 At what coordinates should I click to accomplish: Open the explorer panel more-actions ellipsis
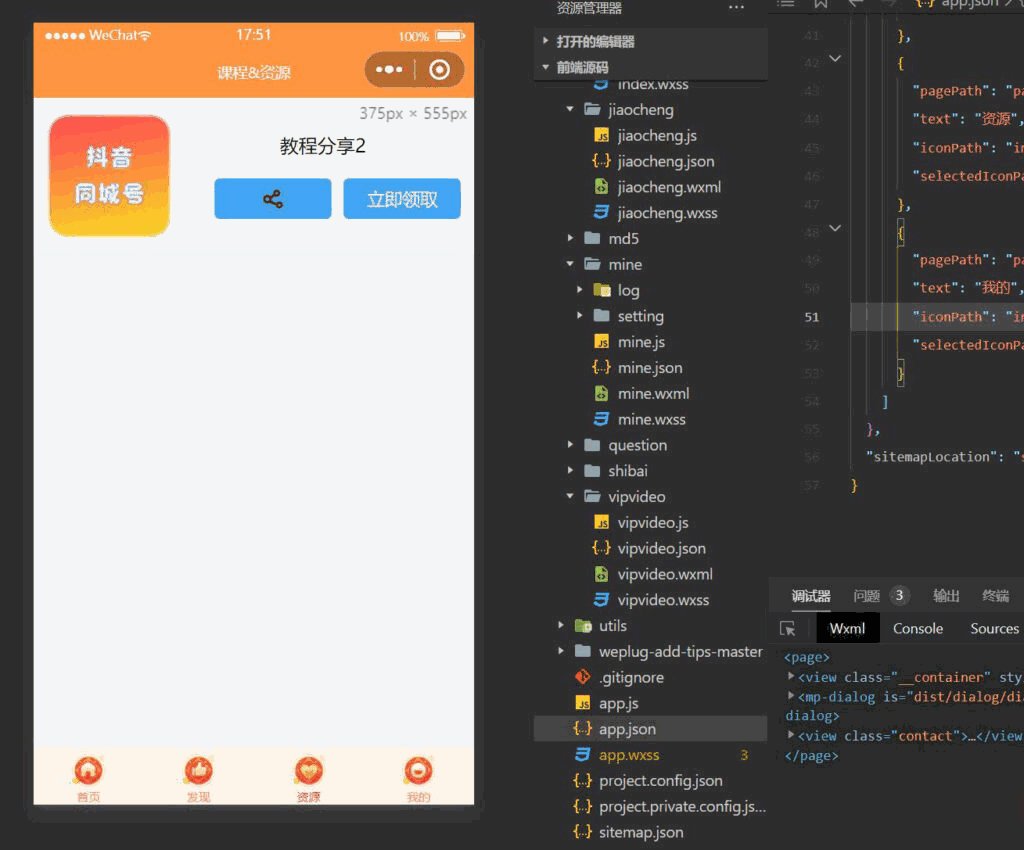click(737, 8)
